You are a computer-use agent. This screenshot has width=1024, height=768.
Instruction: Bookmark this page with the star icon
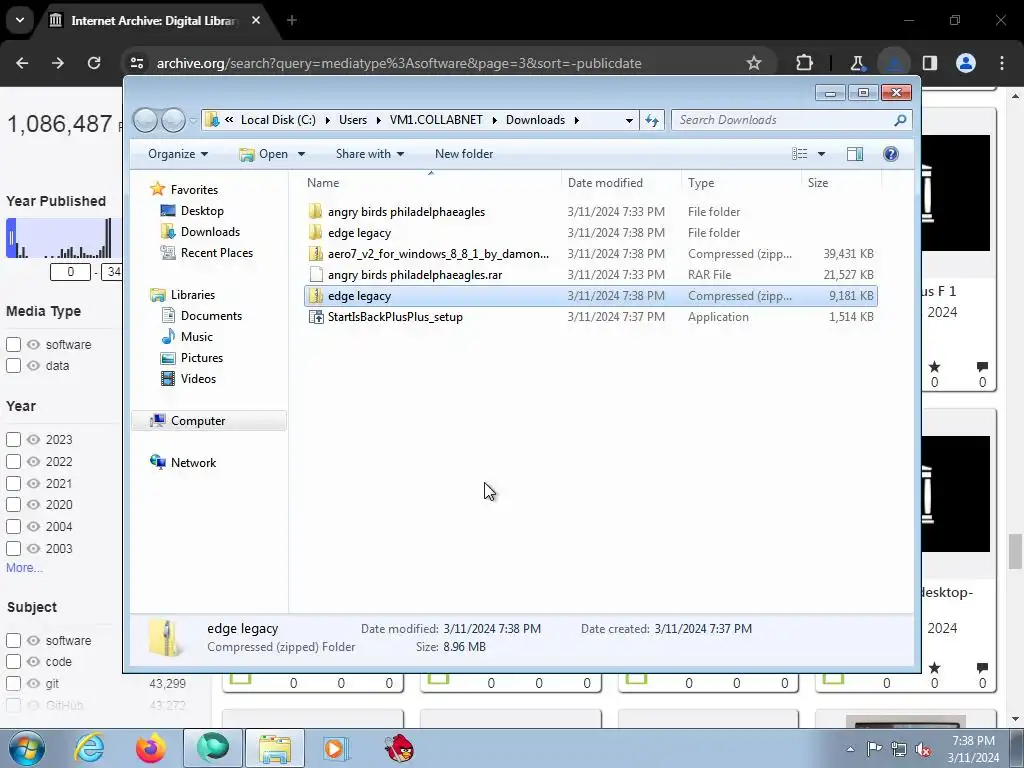click(x=754, y=63)
